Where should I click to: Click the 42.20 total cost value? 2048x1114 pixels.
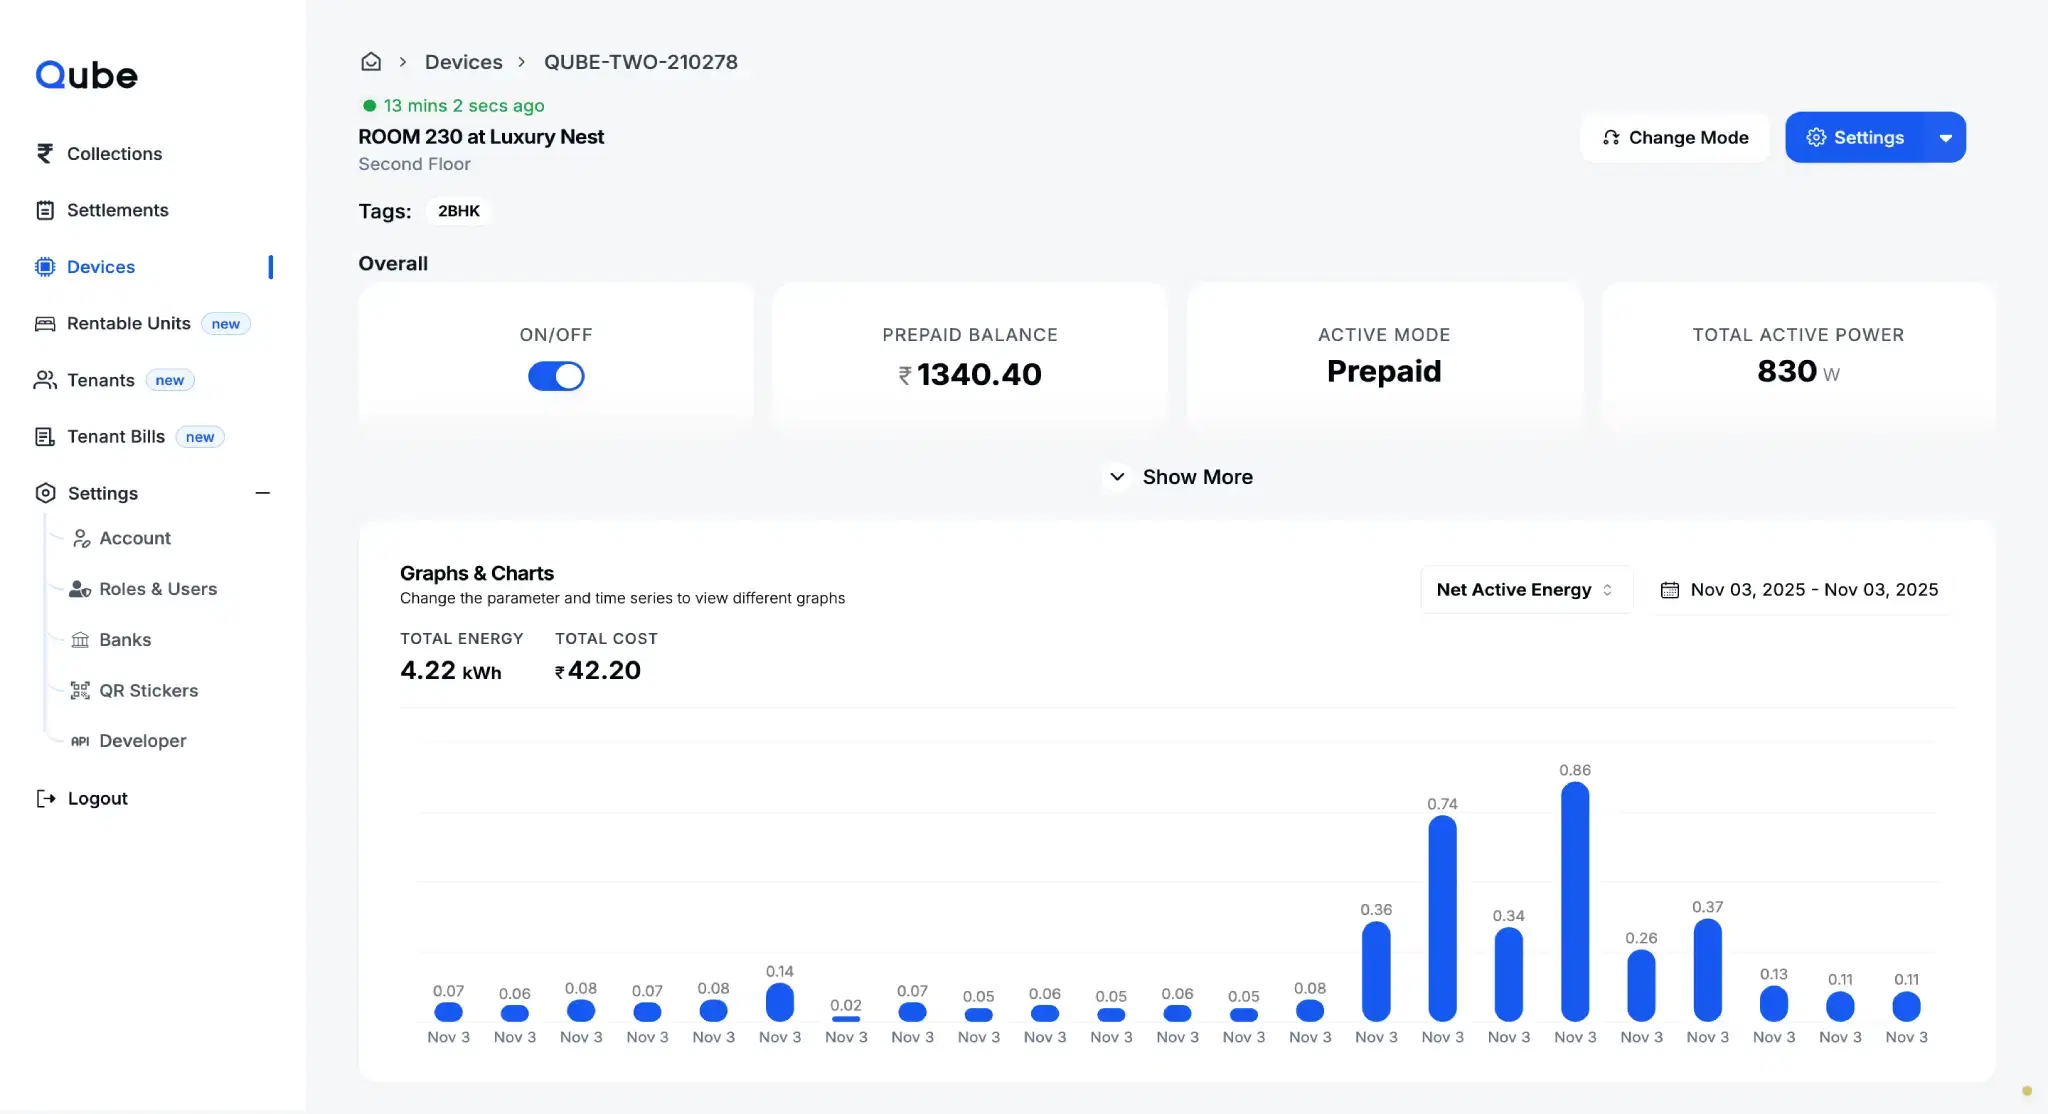pyautogui.click(x=598, y=670)
